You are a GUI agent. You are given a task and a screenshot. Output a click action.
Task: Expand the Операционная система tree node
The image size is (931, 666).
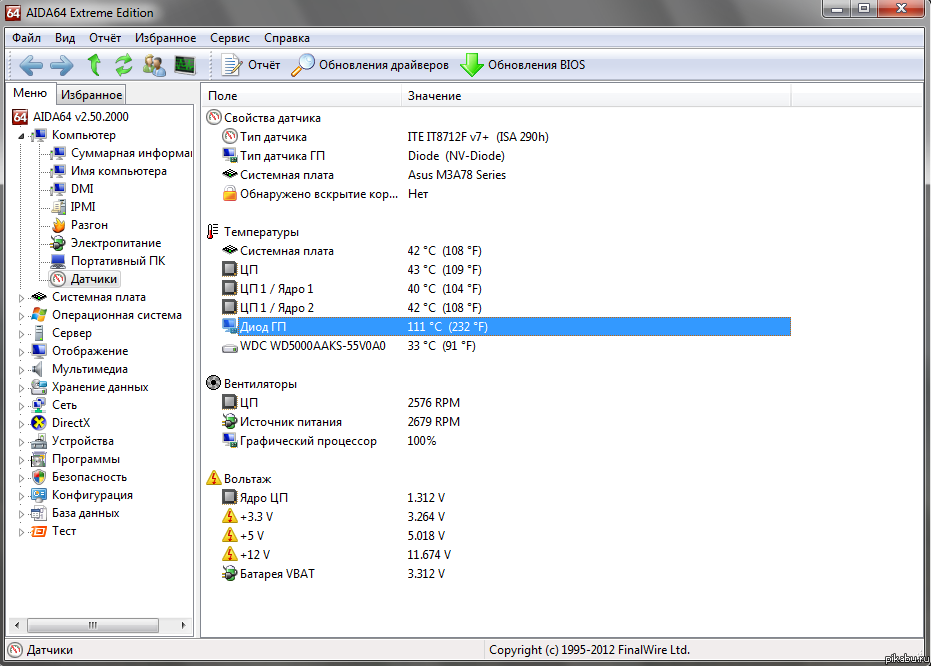coord(23,315)
